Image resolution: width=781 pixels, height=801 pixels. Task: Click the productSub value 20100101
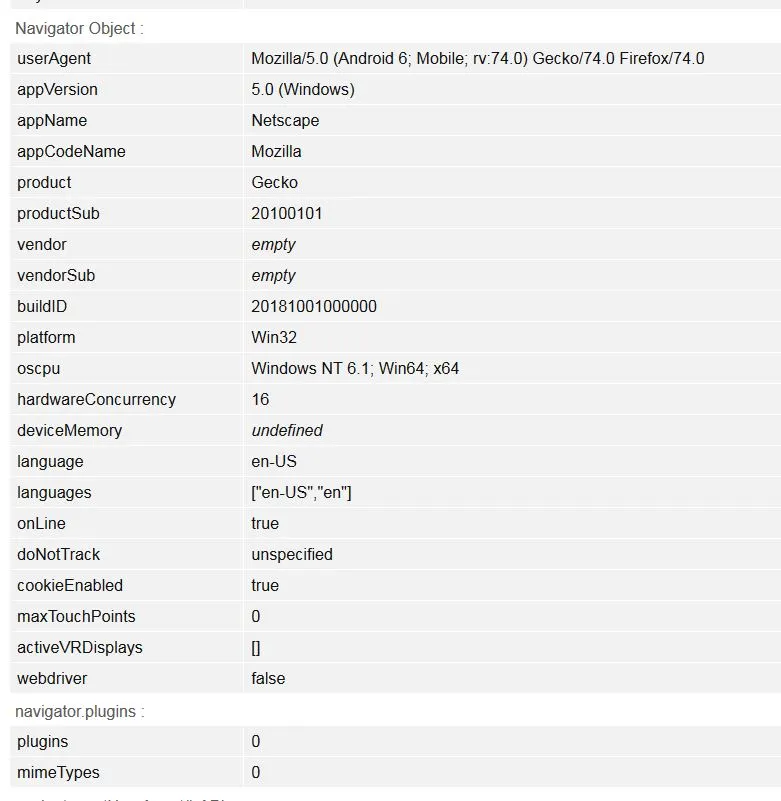coord(287,214)
